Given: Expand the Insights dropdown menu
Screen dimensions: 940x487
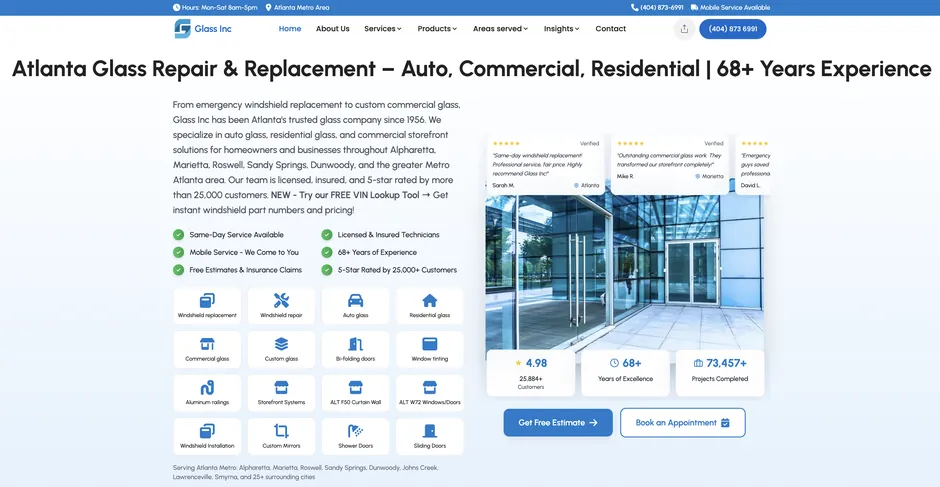Looking at the screenshot, I should [561, 29].
